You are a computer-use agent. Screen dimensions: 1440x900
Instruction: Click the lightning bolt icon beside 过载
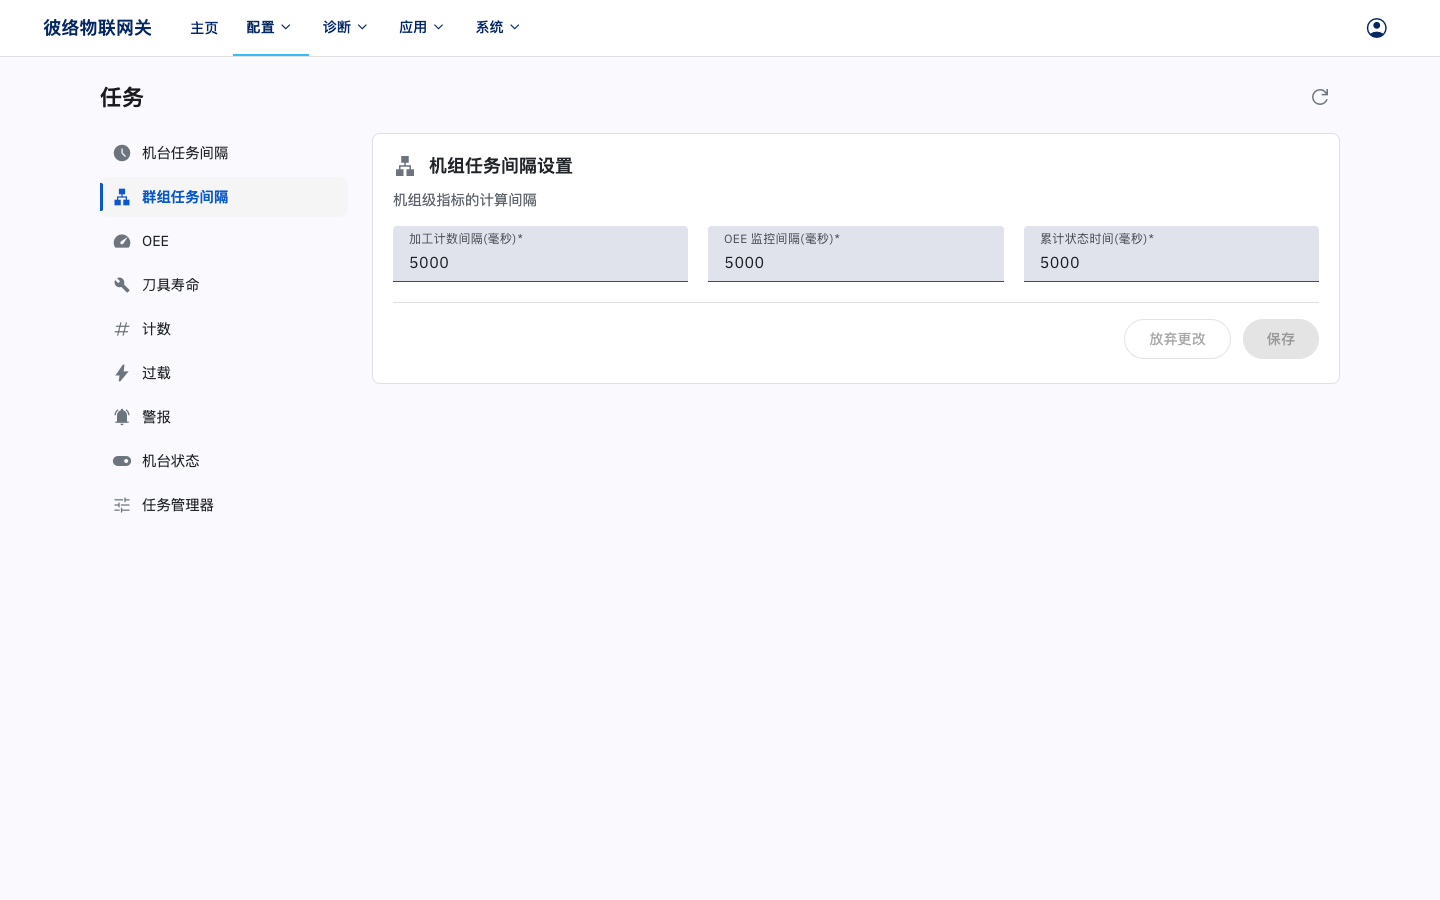(122, 373)
